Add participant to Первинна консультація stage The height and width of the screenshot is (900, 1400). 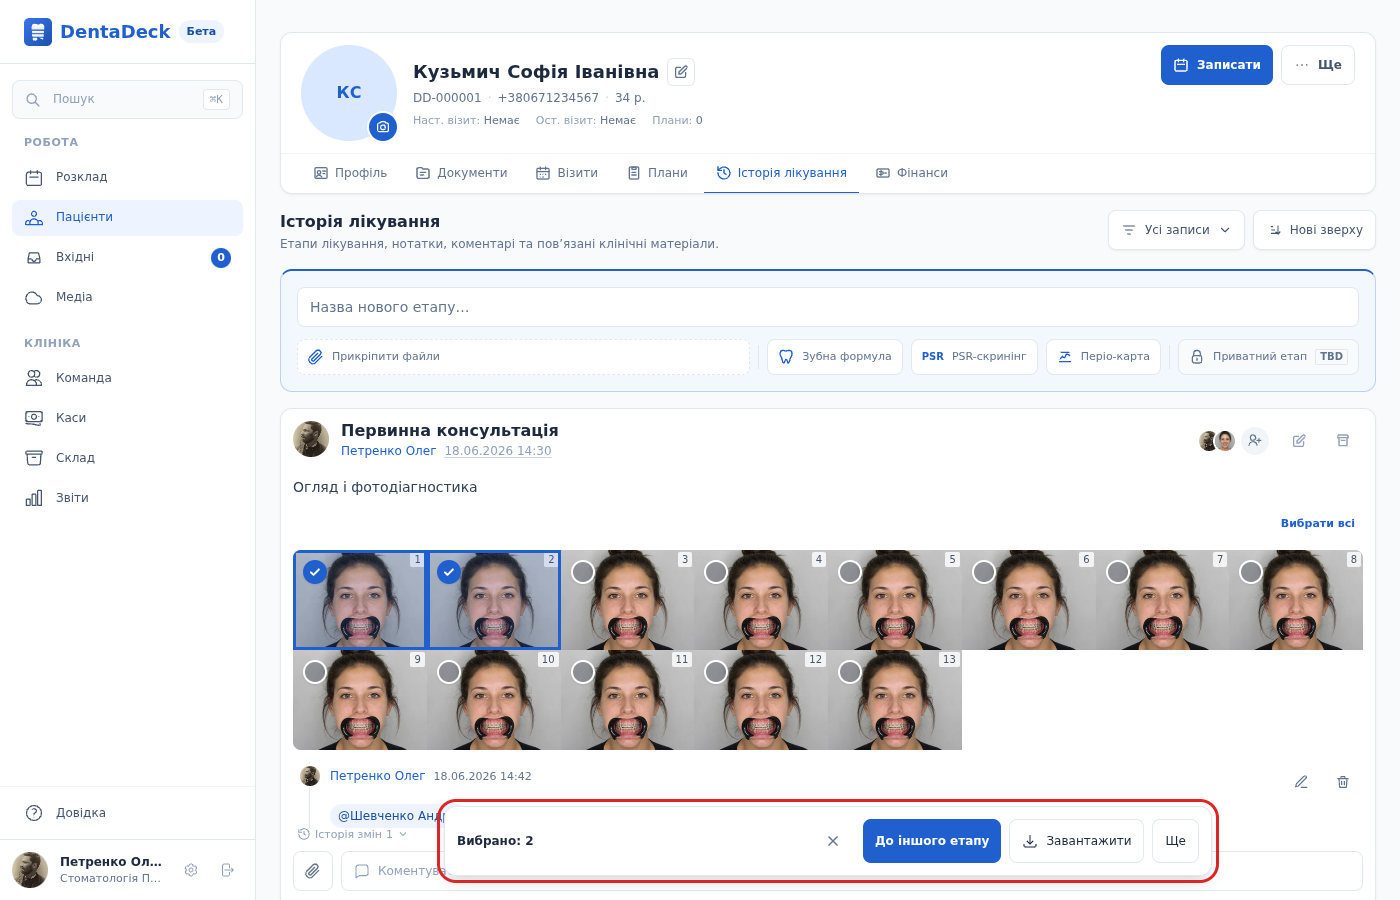[x=1255, y=440]
